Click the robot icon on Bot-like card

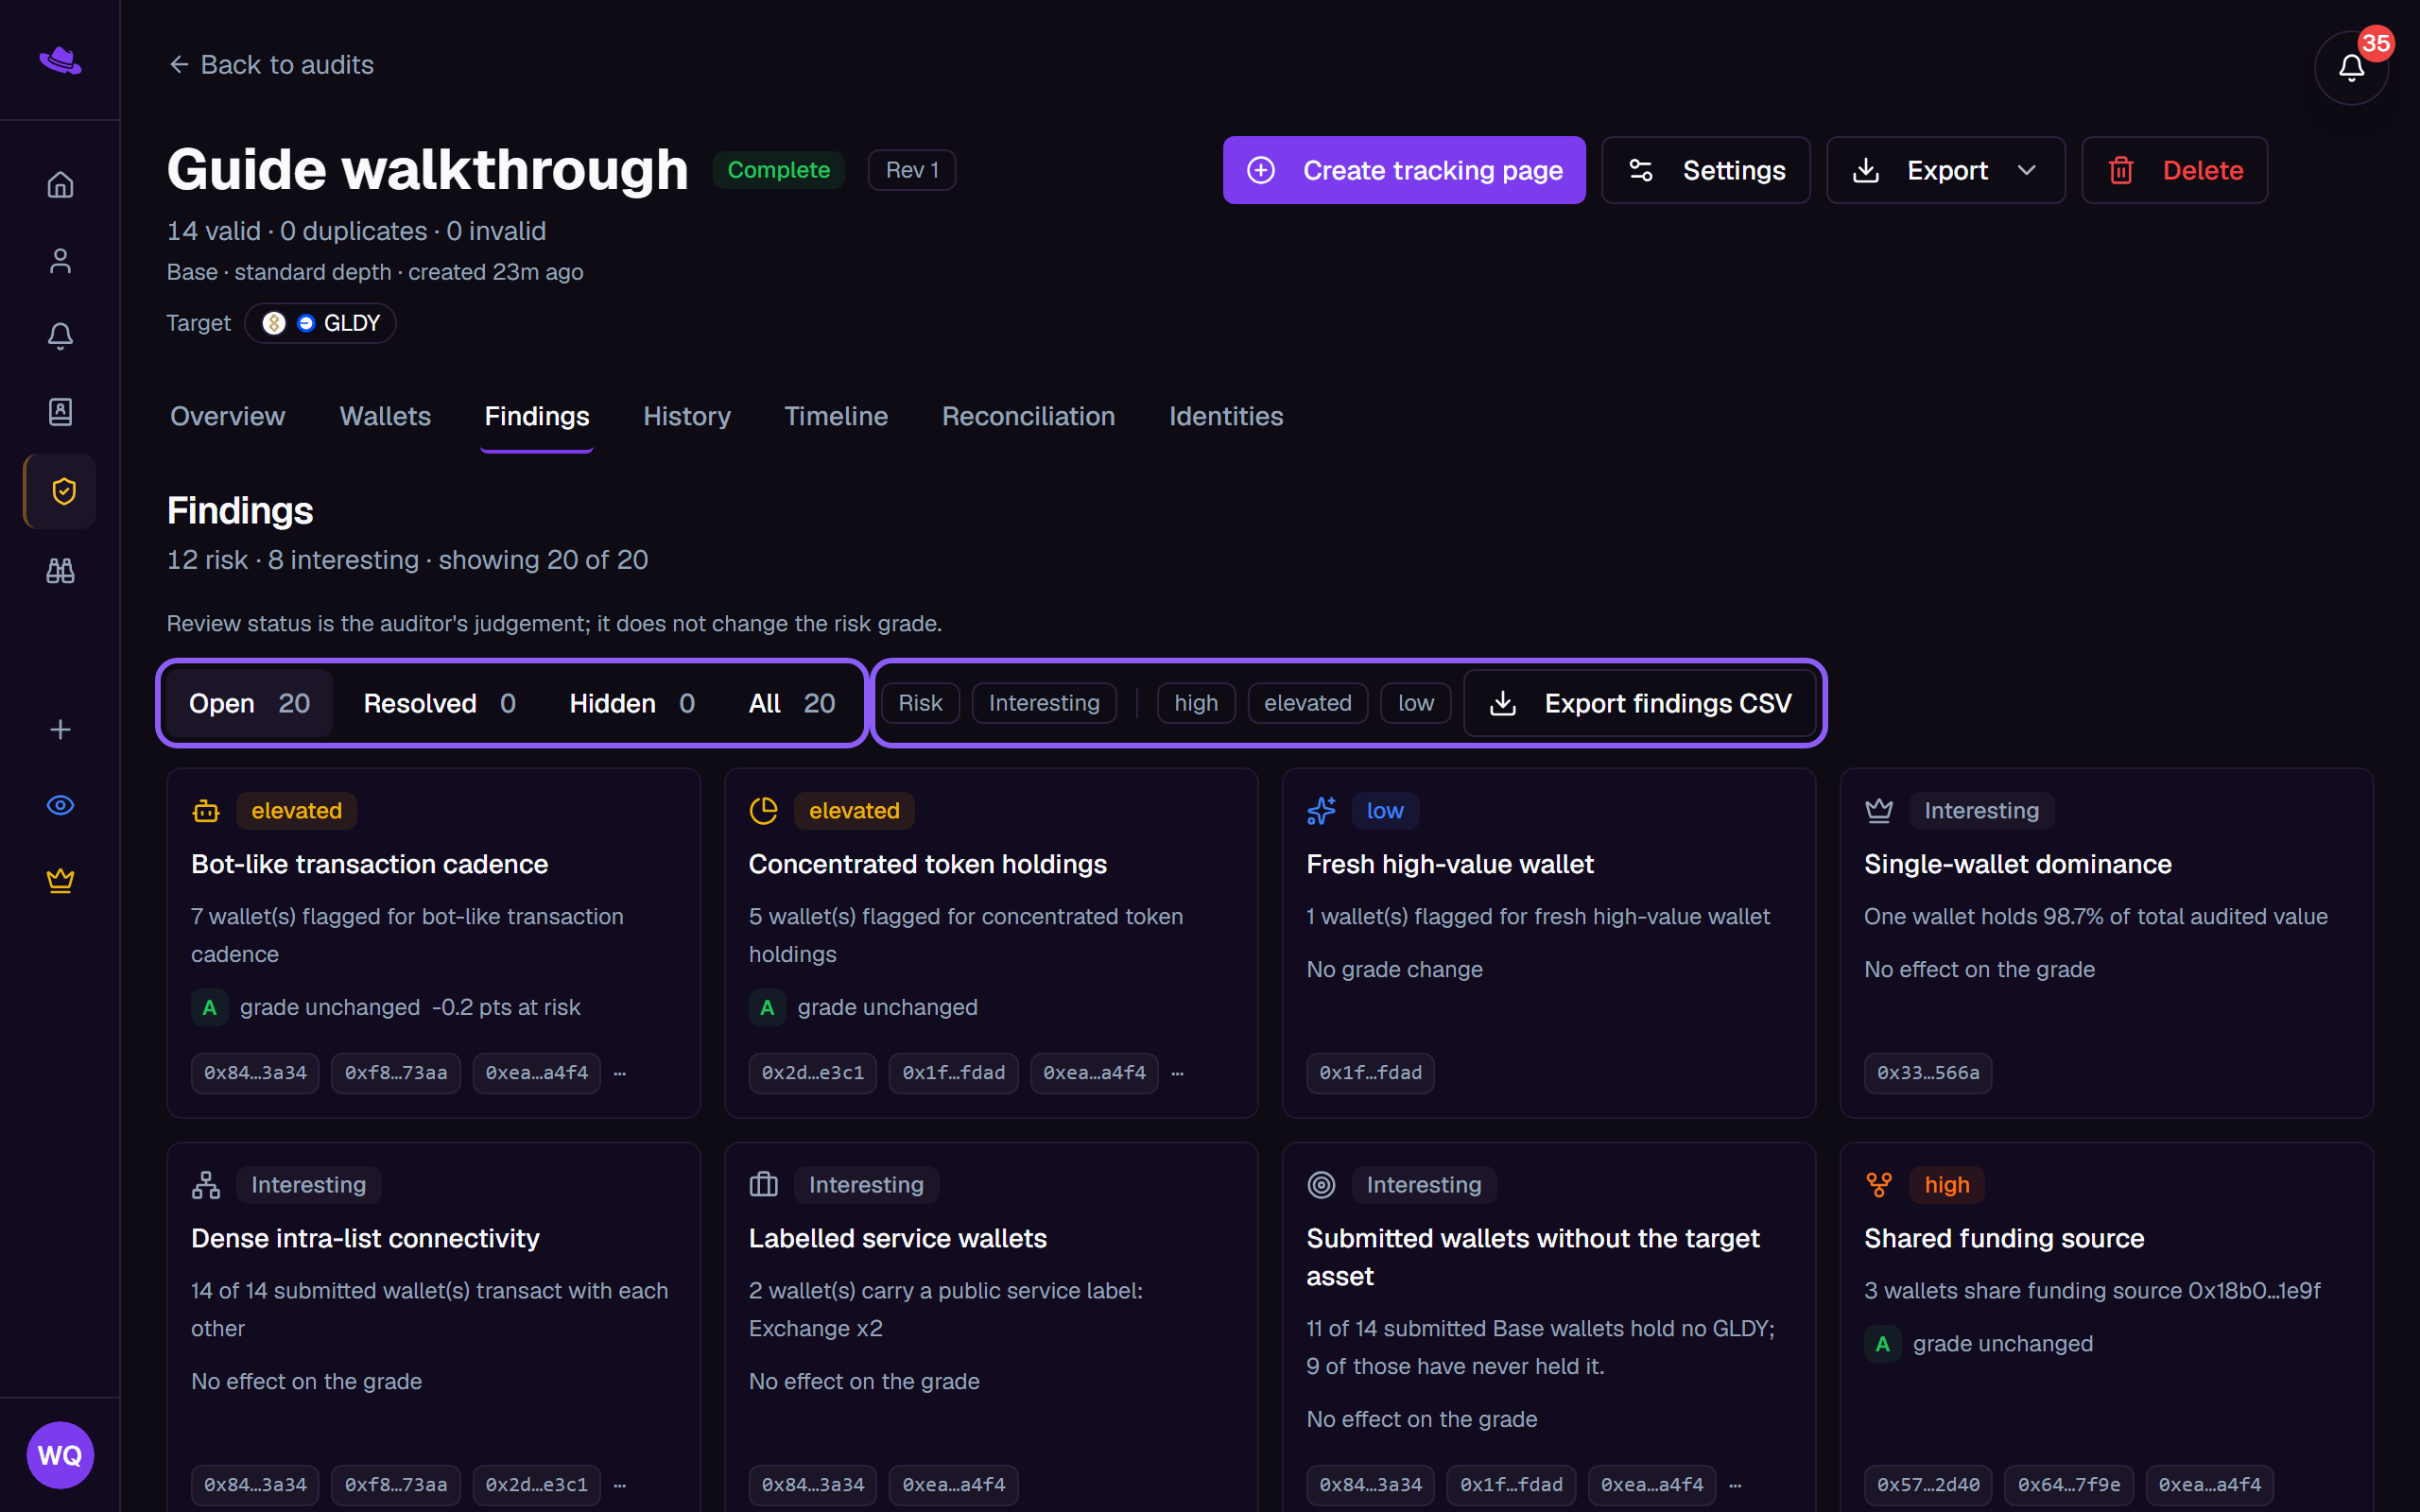(x=206, y=811)
